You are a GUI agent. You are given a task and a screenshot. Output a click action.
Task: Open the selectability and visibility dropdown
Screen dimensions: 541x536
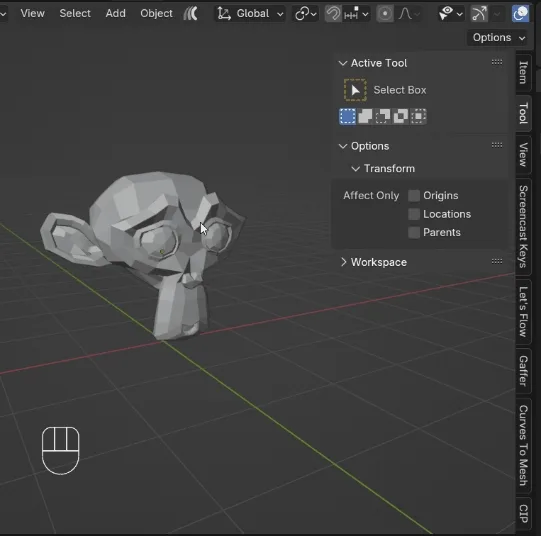pyautogui.click(x=451, y=14)
